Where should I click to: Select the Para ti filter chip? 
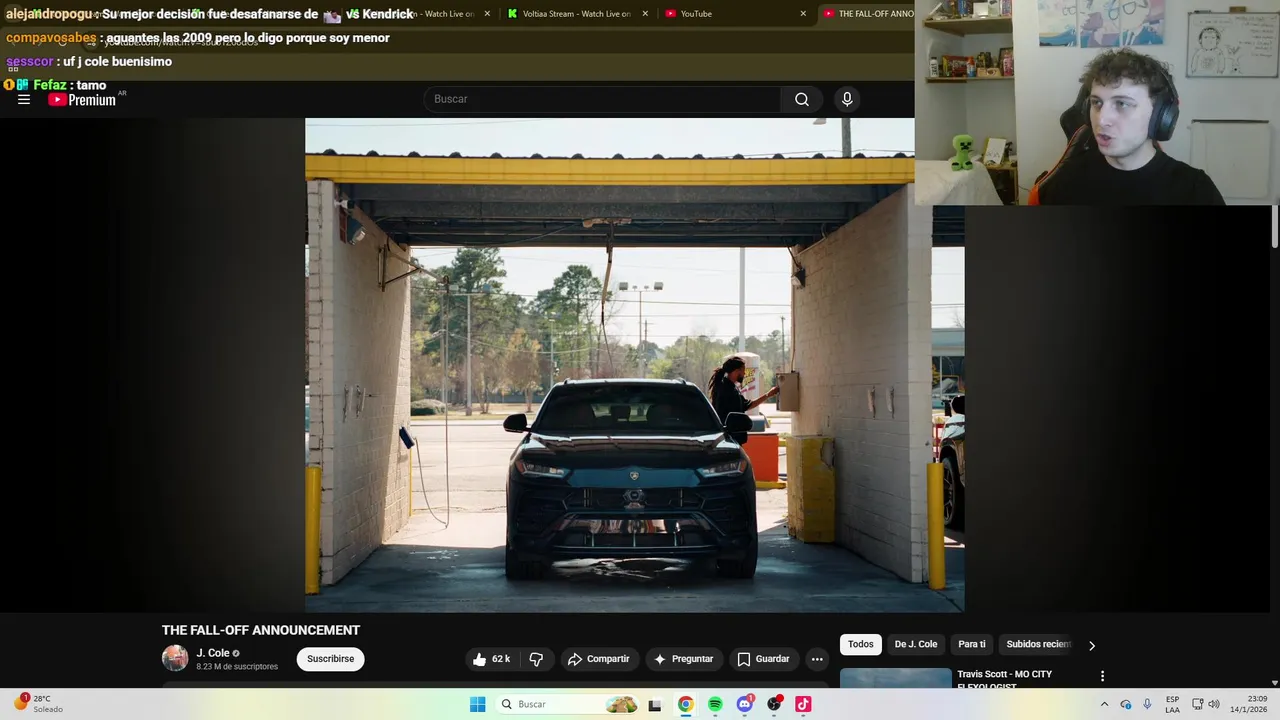coord(972,644)
